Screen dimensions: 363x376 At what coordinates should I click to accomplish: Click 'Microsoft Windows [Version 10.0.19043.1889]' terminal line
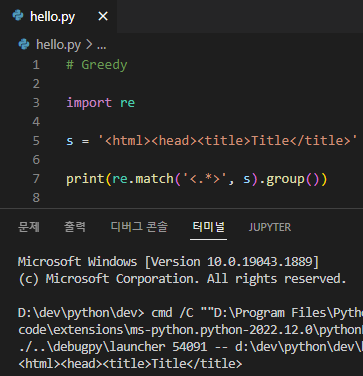click(168, 262)
